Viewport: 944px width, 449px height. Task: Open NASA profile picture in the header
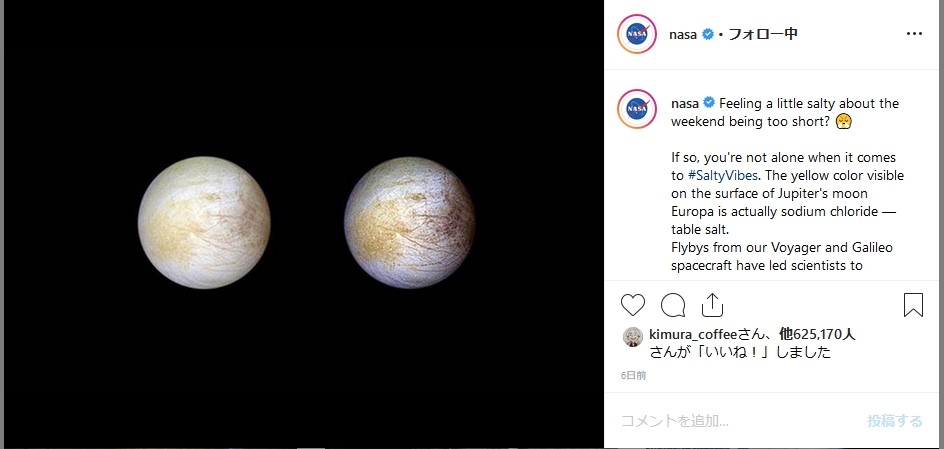click(x=637, y=34)
